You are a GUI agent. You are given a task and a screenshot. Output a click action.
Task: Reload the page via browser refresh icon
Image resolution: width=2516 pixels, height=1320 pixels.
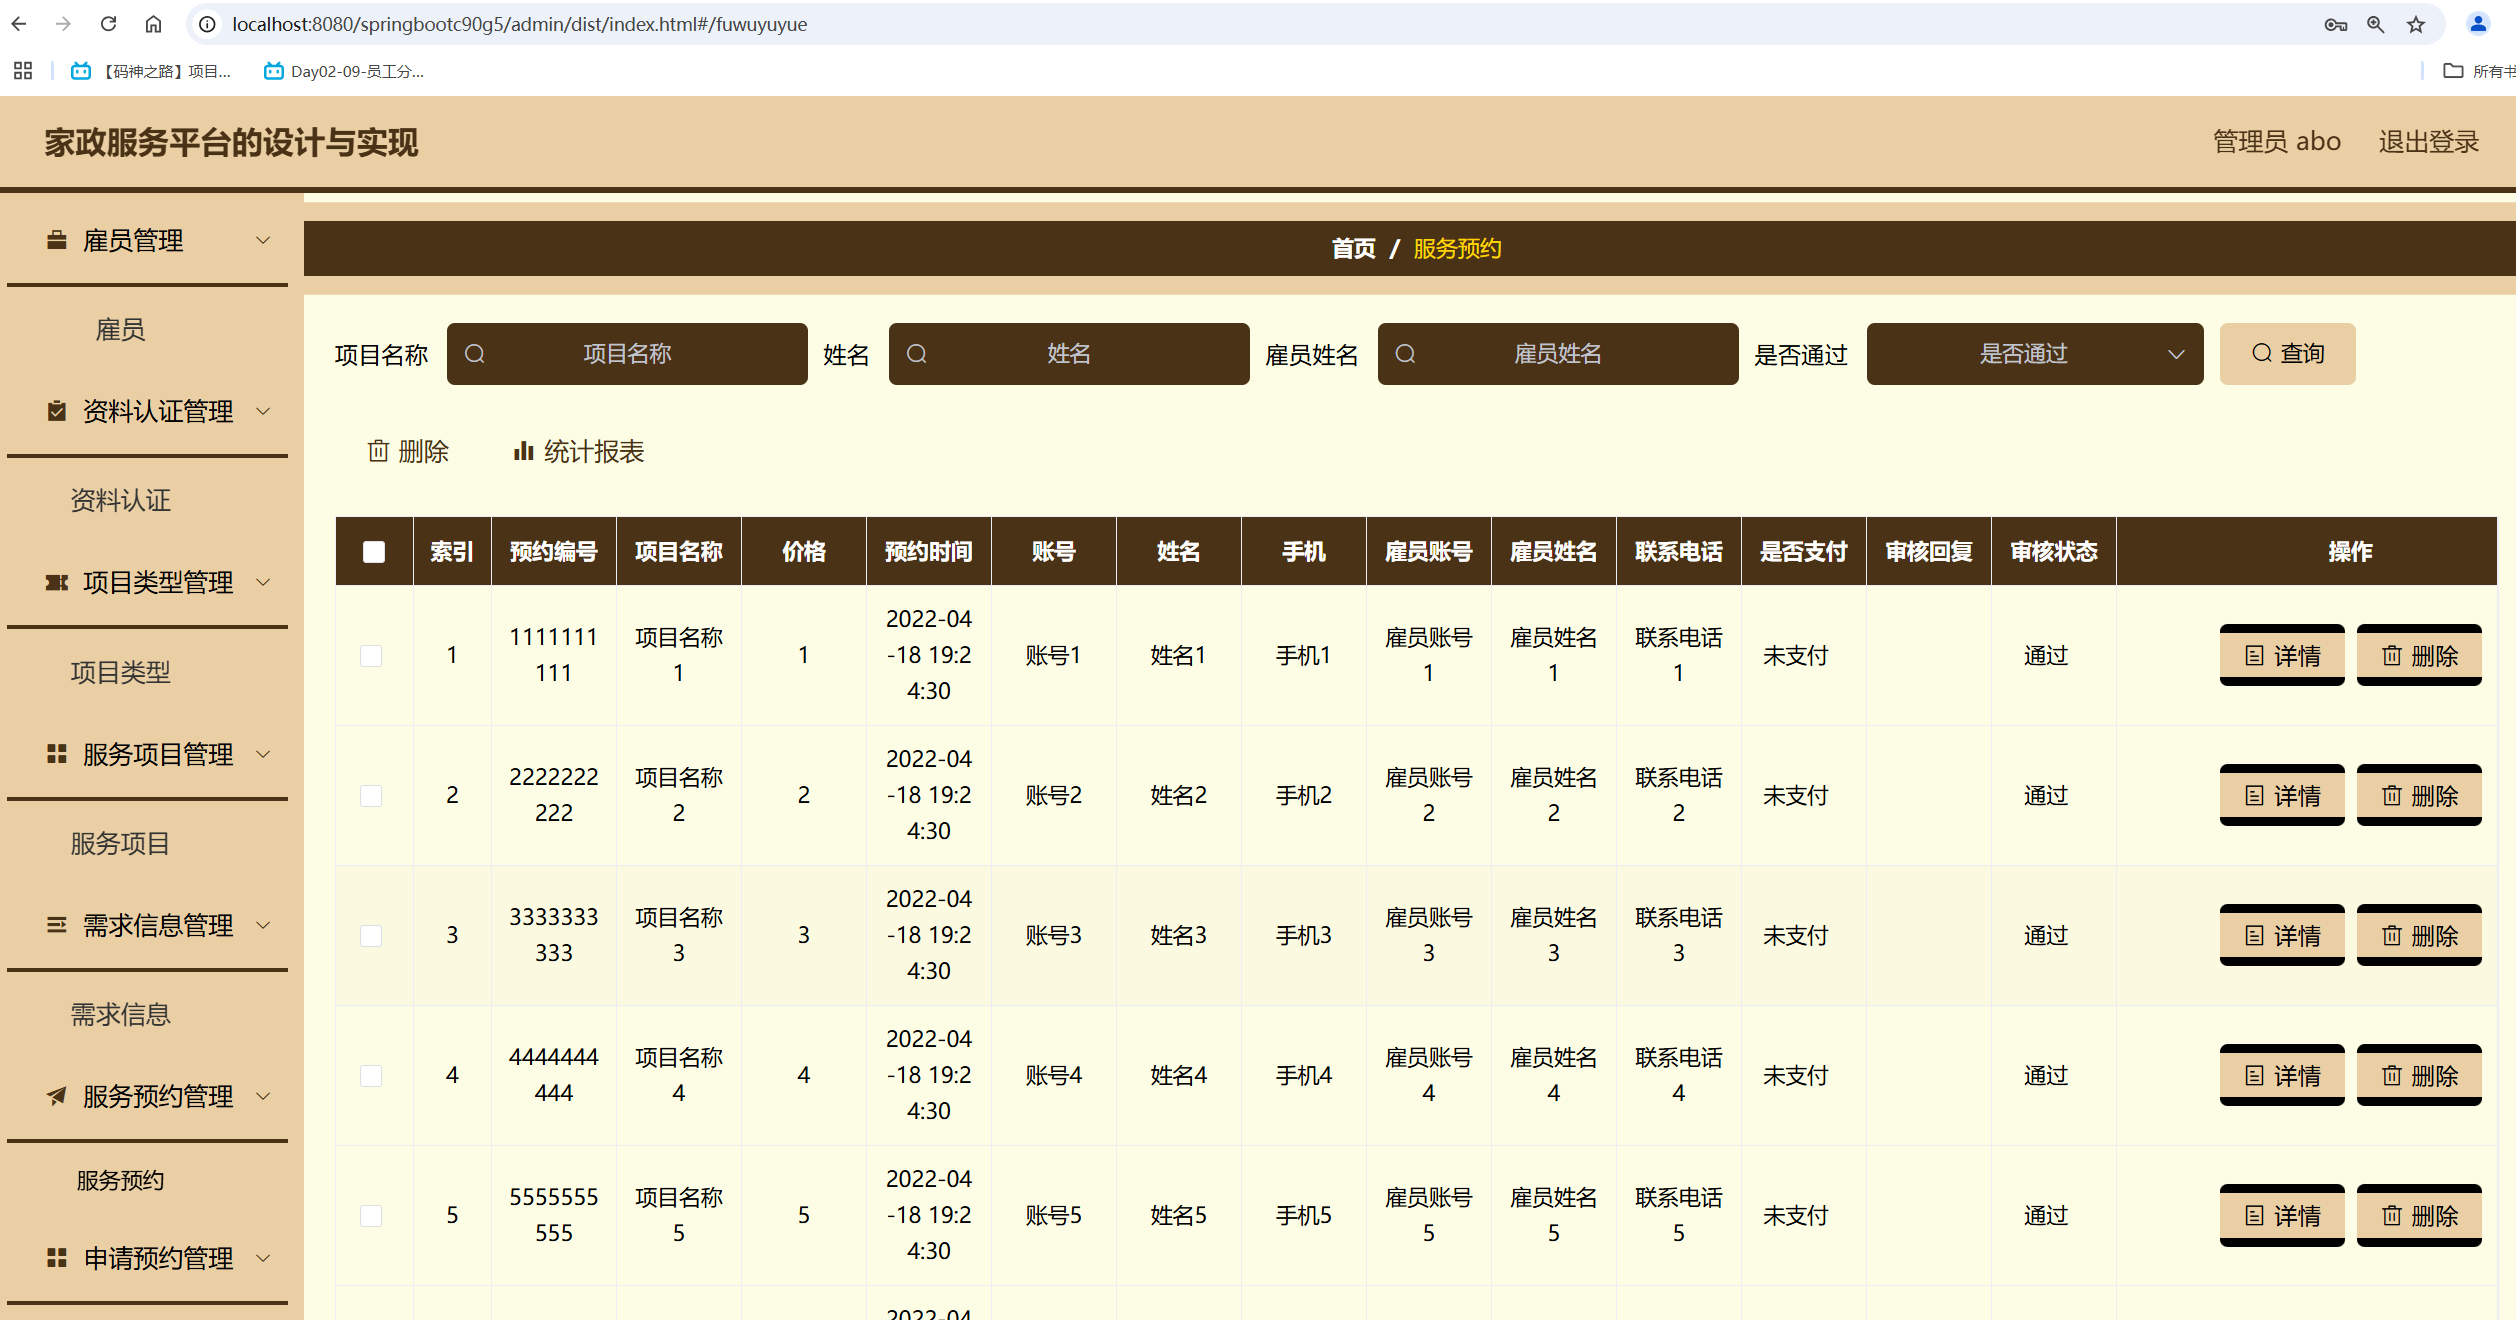pos(109,24)
